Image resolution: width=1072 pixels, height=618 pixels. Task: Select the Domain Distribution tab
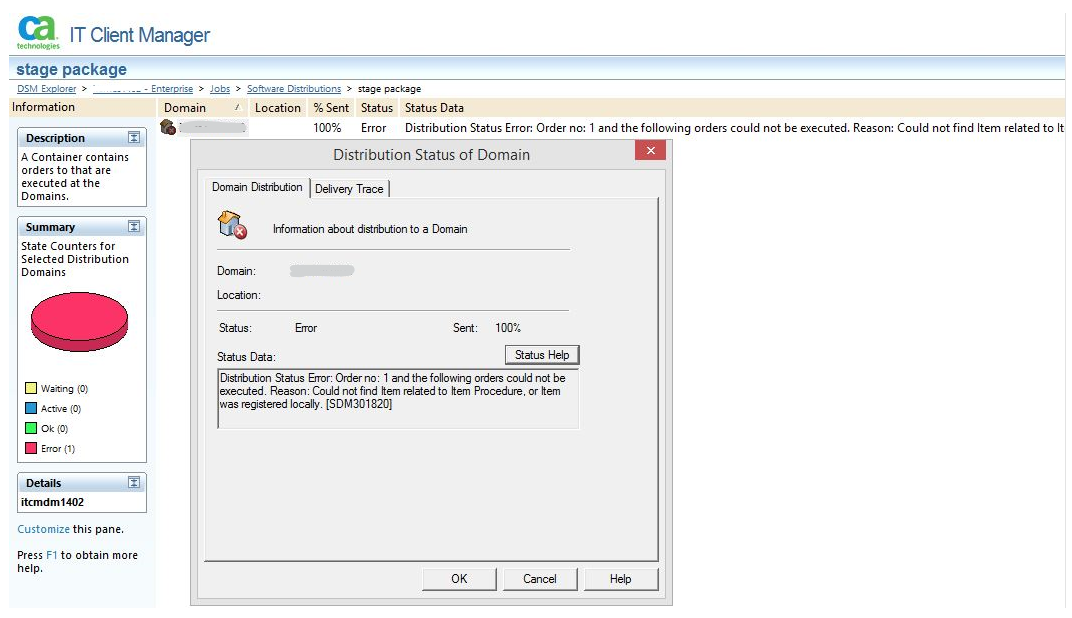257,187
